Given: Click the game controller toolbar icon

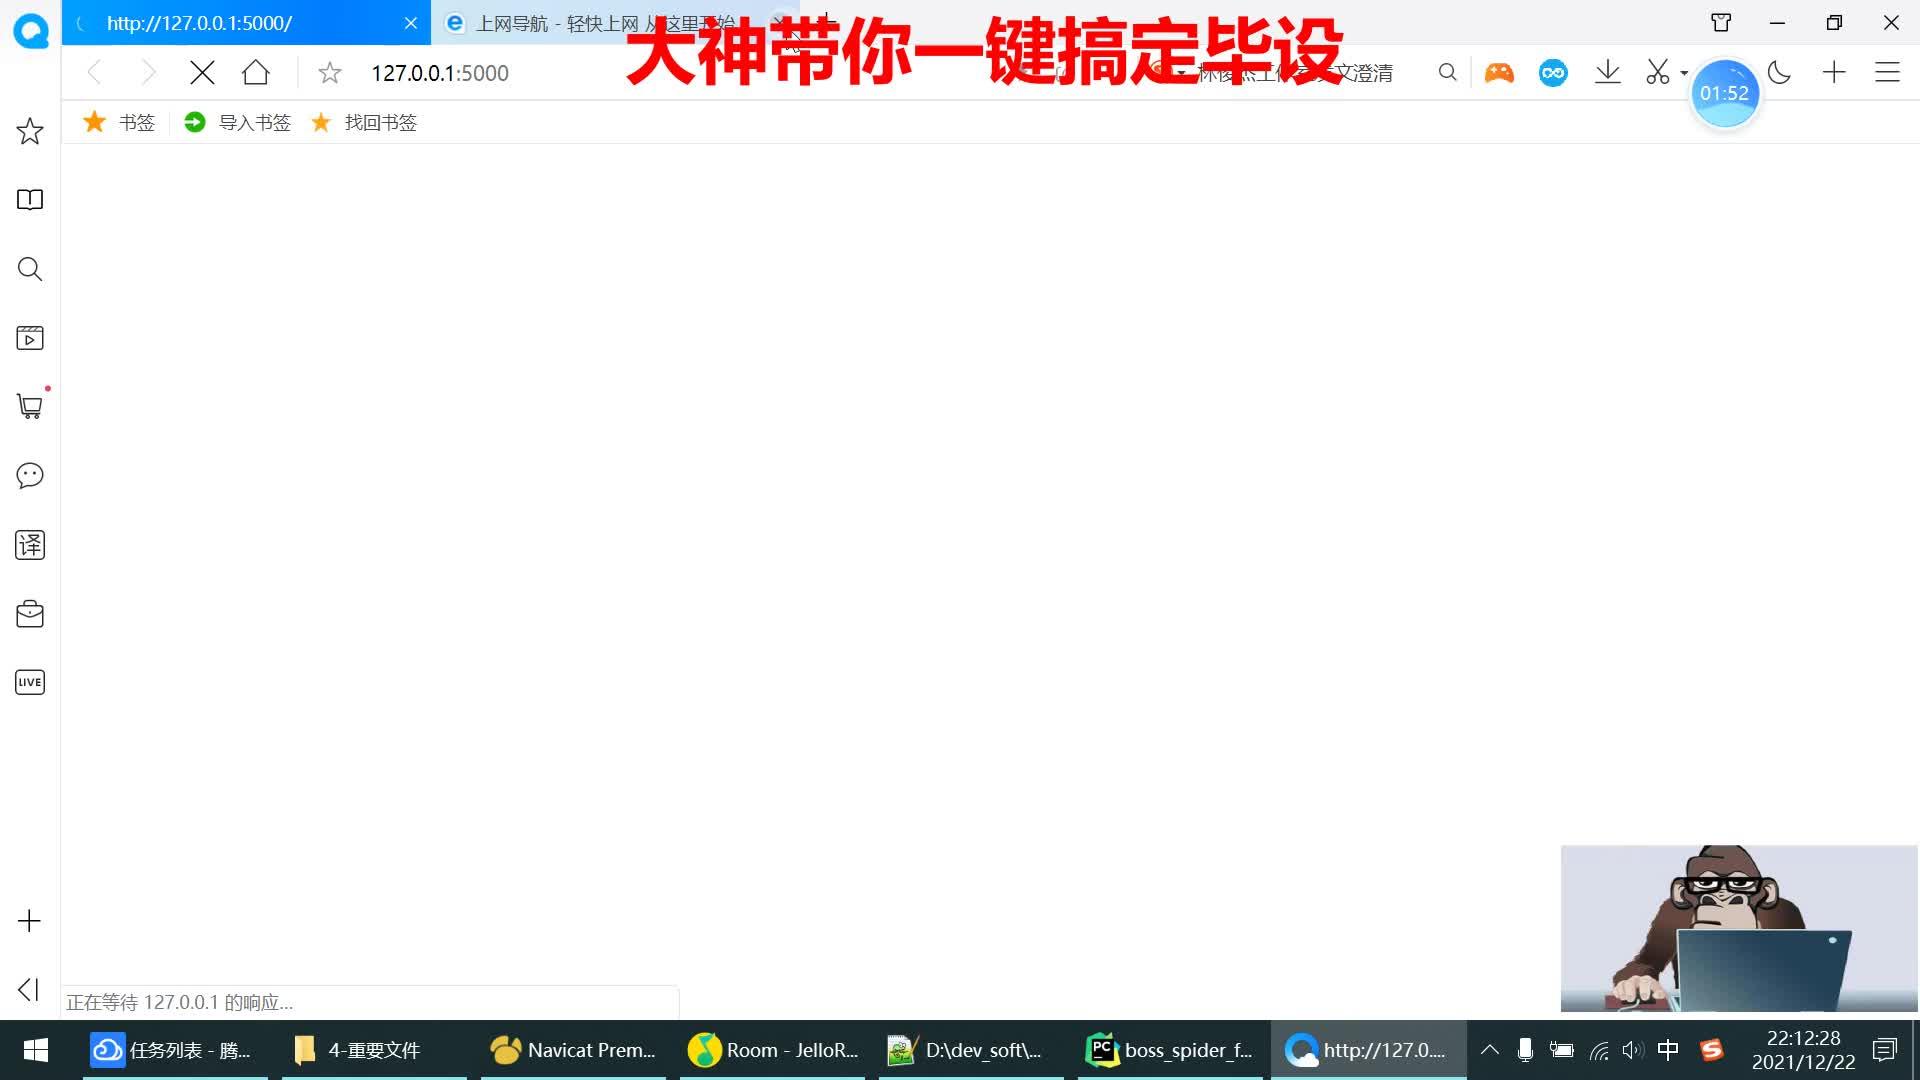Looking at the screenshot, I should coord(1499,73).
